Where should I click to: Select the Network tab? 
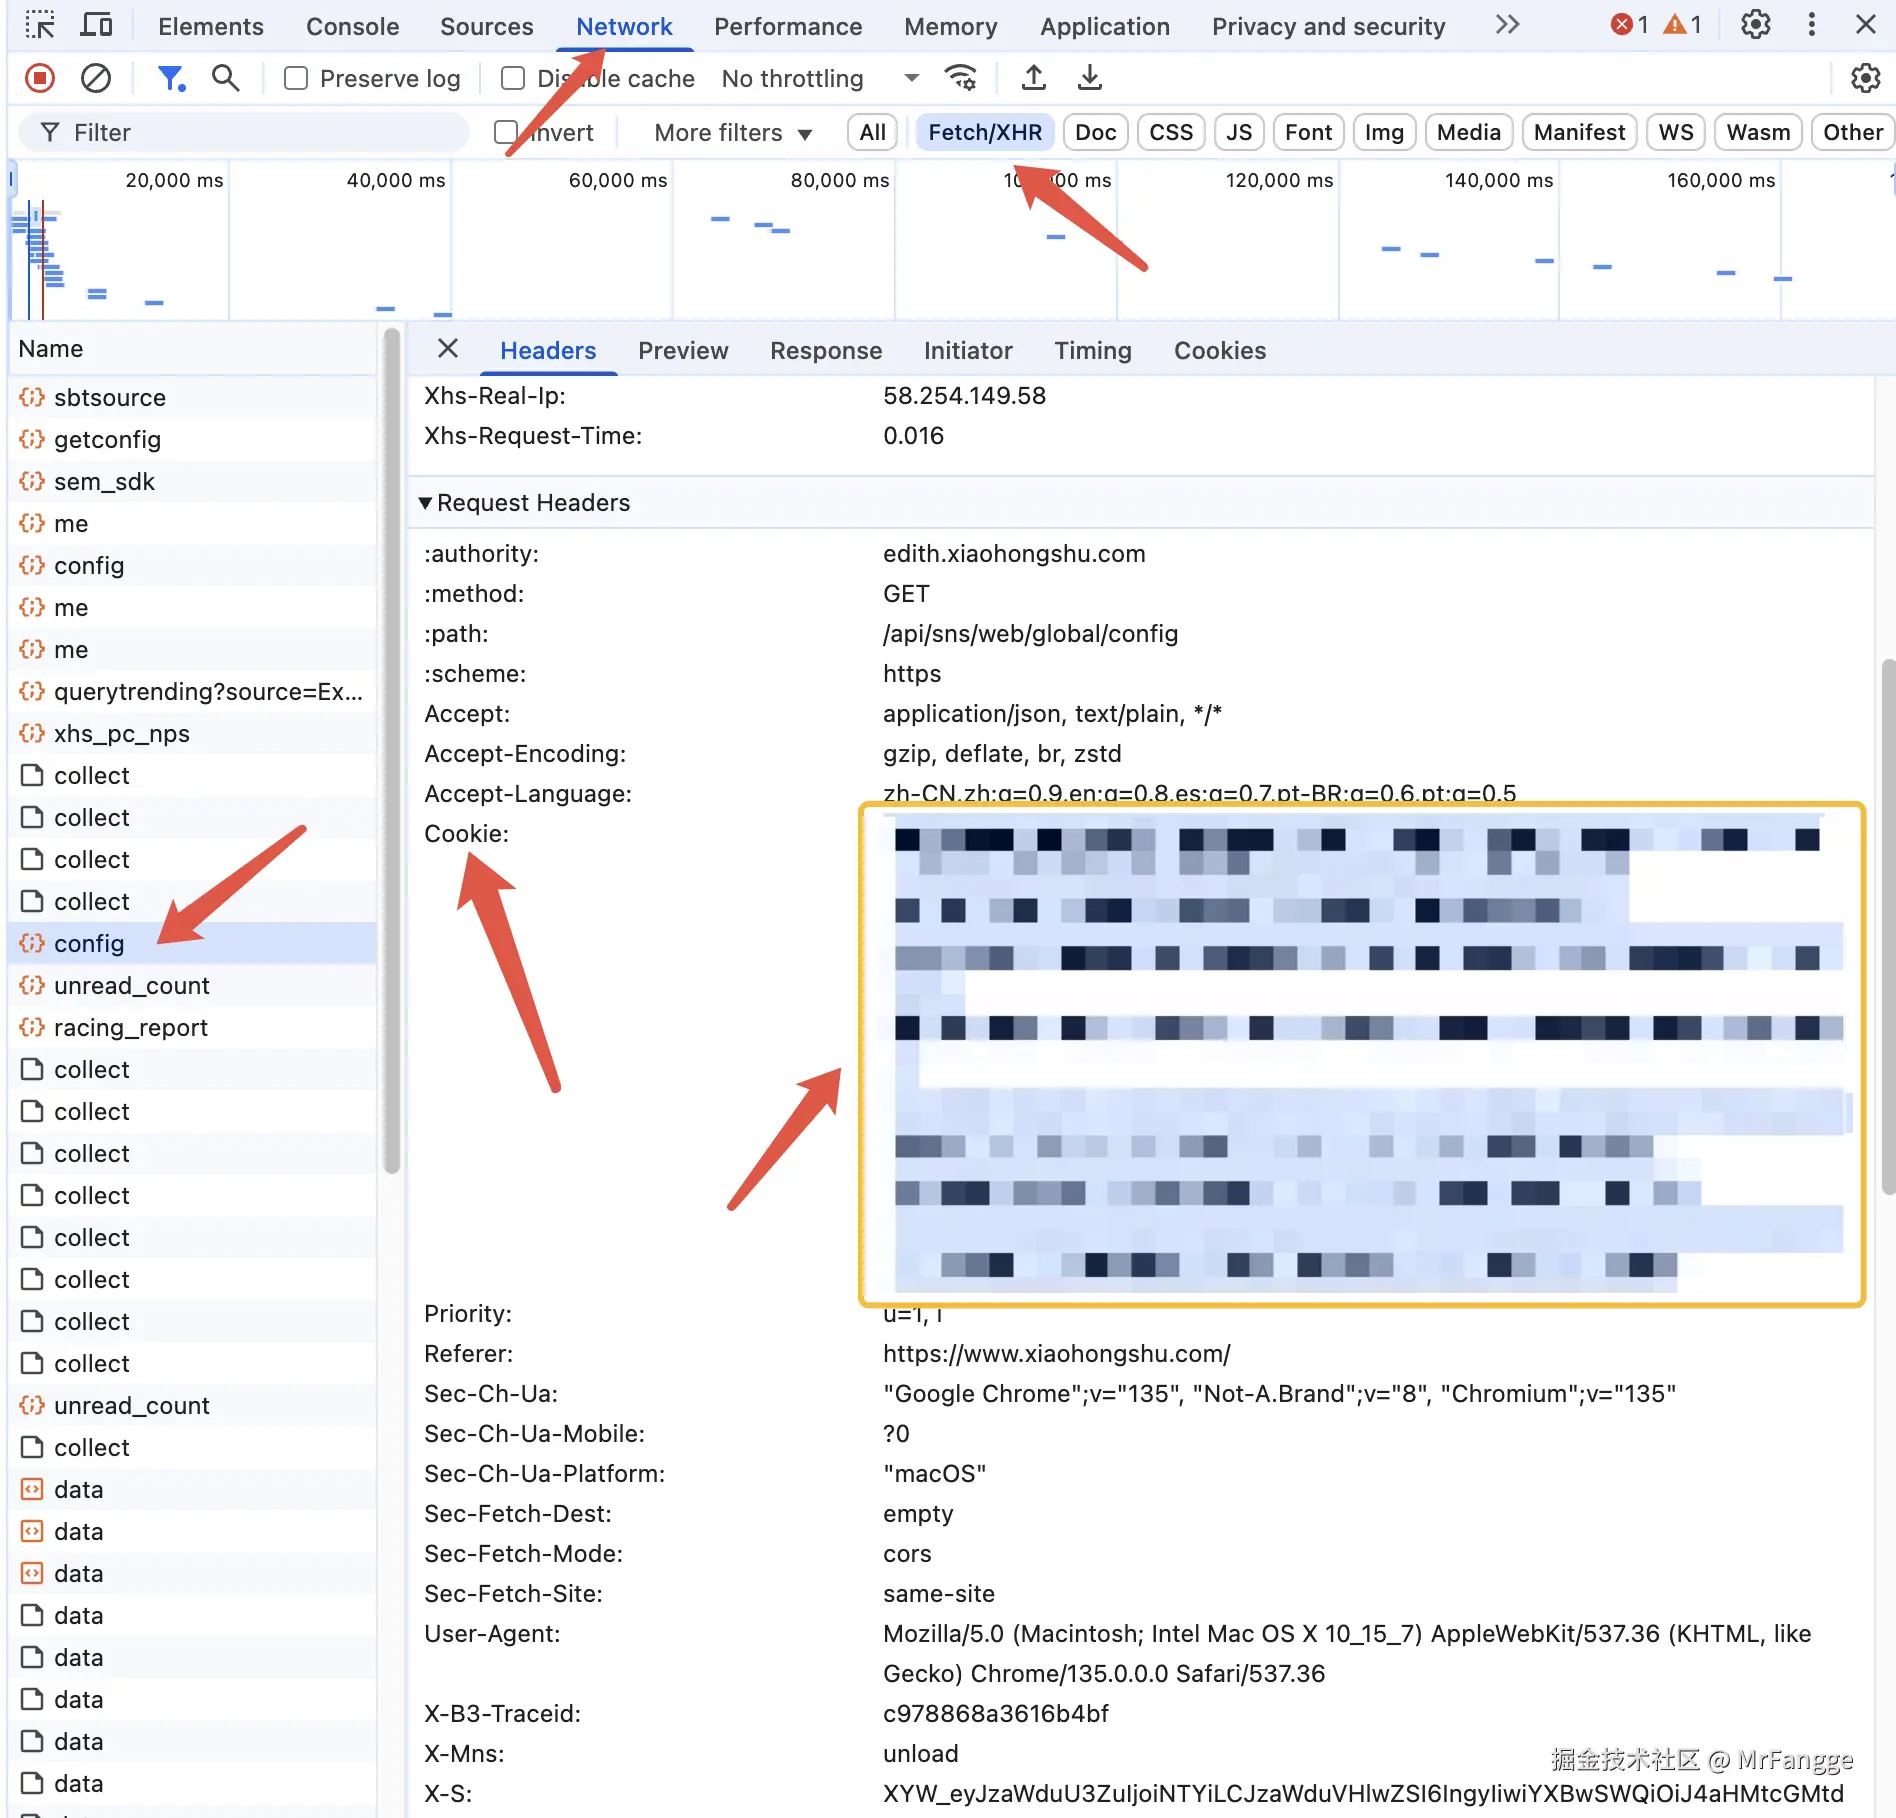pos(624,26)
